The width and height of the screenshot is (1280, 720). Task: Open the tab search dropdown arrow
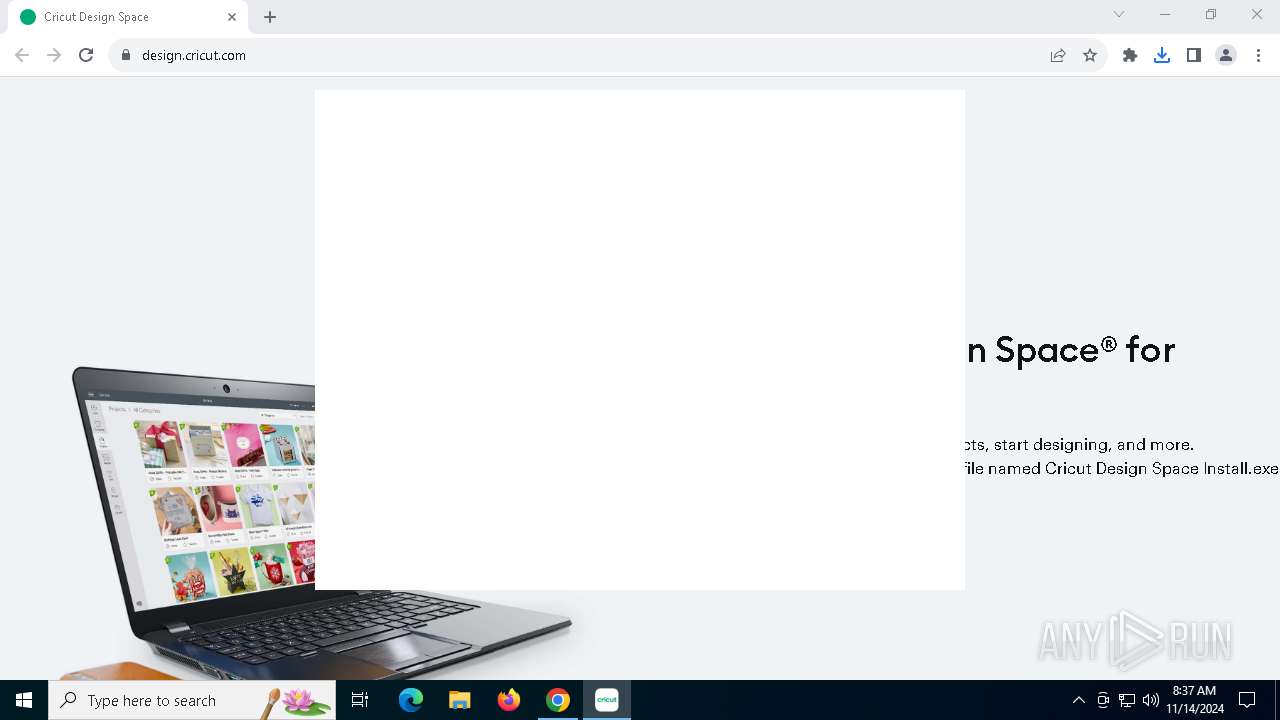(1119, 14)
